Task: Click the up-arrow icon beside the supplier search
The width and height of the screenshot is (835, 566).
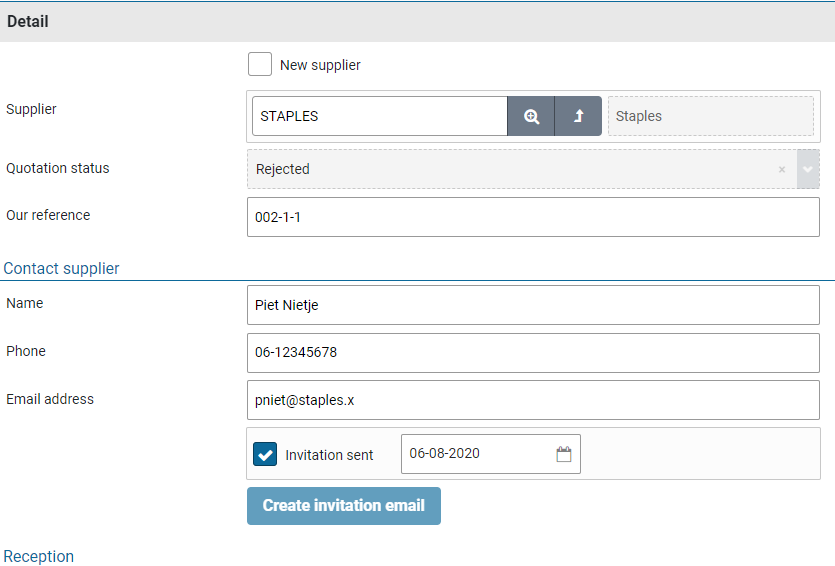Action: (578, 116)
